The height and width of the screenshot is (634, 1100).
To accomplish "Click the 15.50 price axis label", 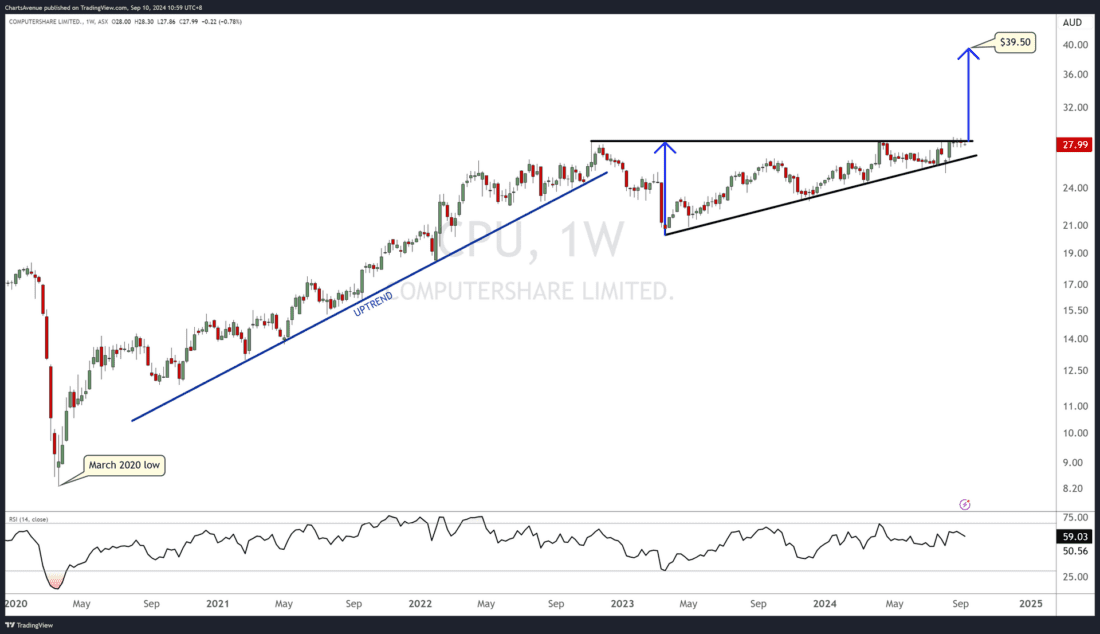I will (x=1075, y=310).
